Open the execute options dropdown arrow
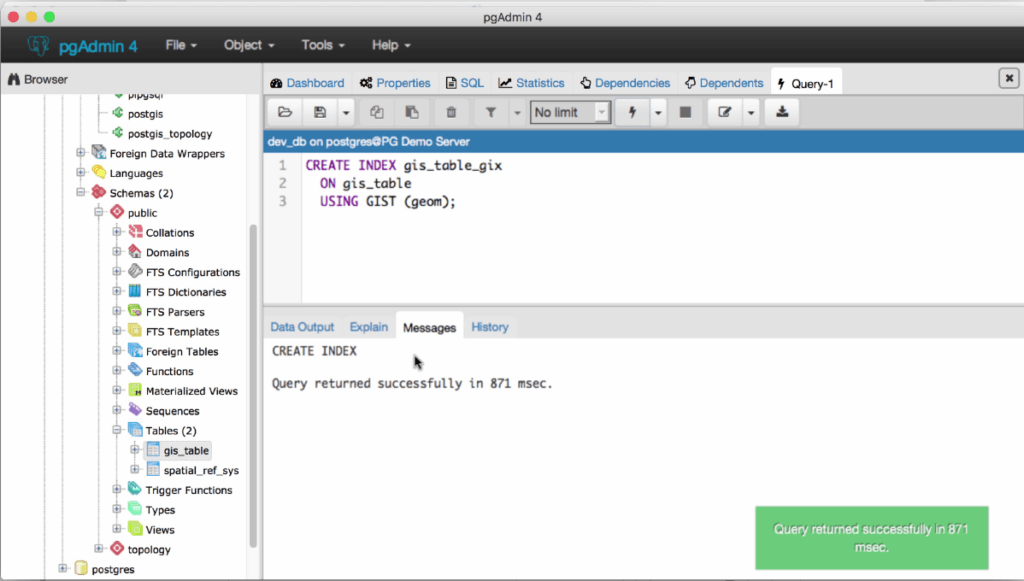 pyautogui.click(x=657, y=112)
